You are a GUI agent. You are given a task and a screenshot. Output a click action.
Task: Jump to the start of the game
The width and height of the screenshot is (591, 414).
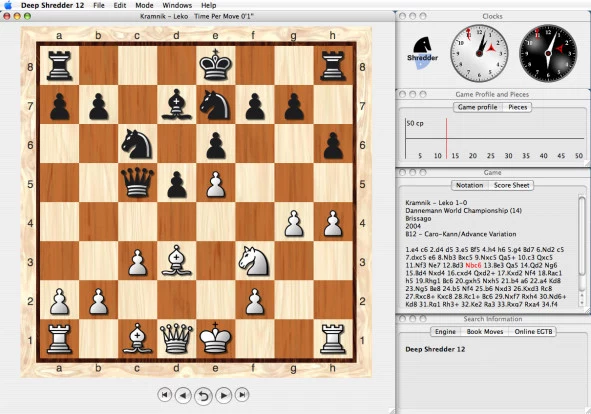point(164,395)
